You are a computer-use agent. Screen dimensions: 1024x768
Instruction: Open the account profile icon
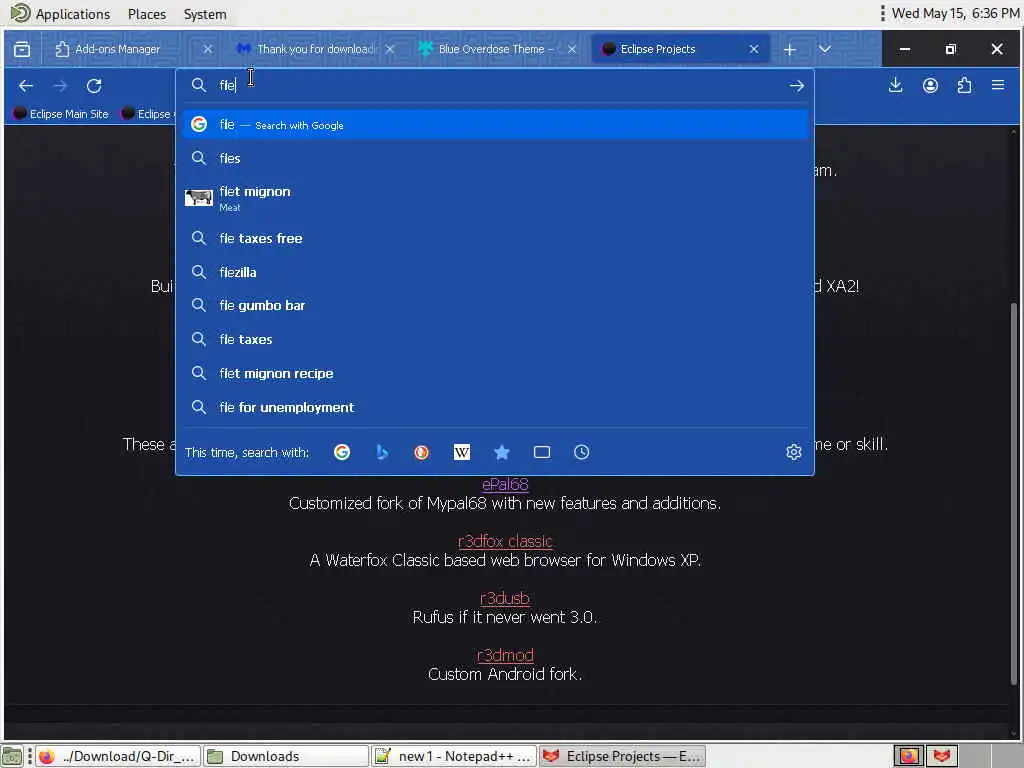930,86
